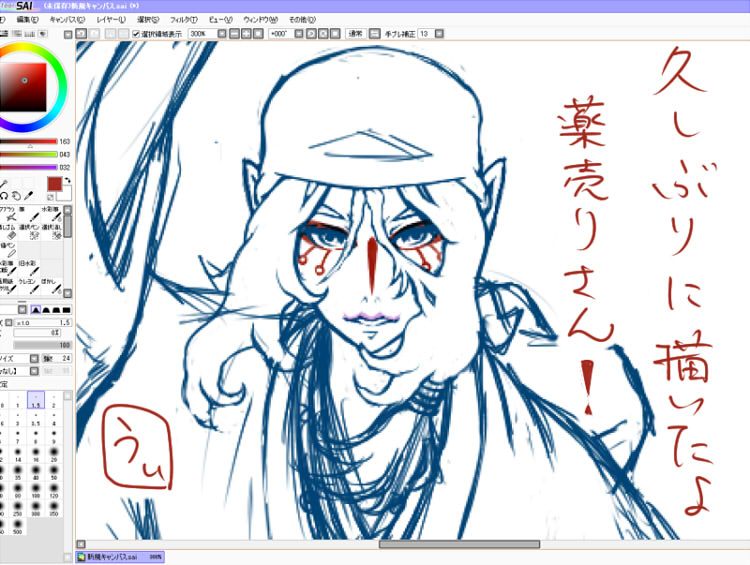Open the レイヤー (Layer) menu
Screen dimensions: 750x565
pyautogui.click(x=111, y=20)
